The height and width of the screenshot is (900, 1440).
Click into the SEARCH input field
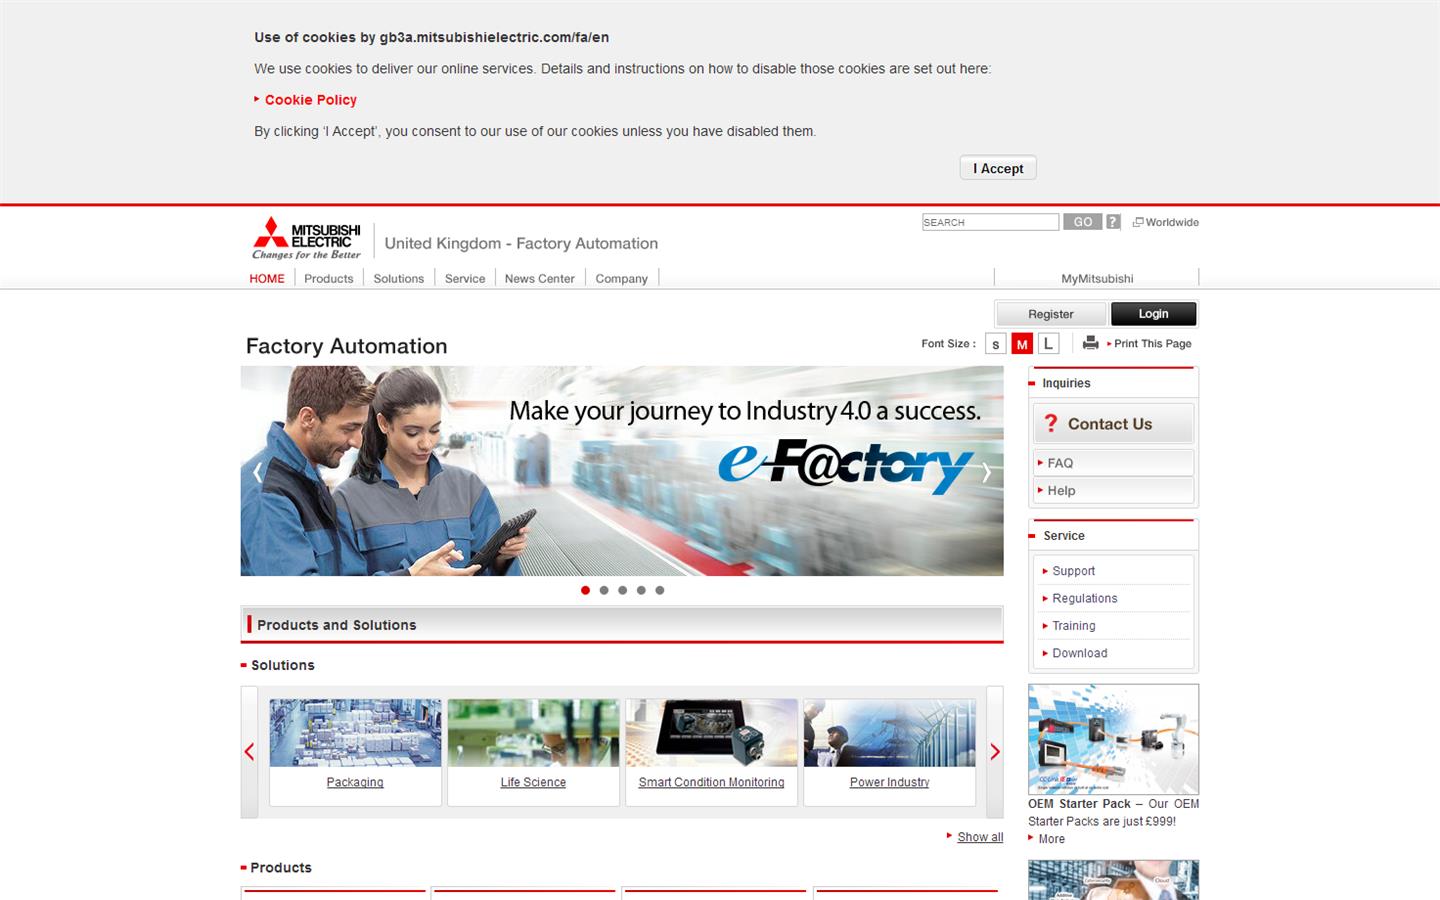click(x=990, y=222)
